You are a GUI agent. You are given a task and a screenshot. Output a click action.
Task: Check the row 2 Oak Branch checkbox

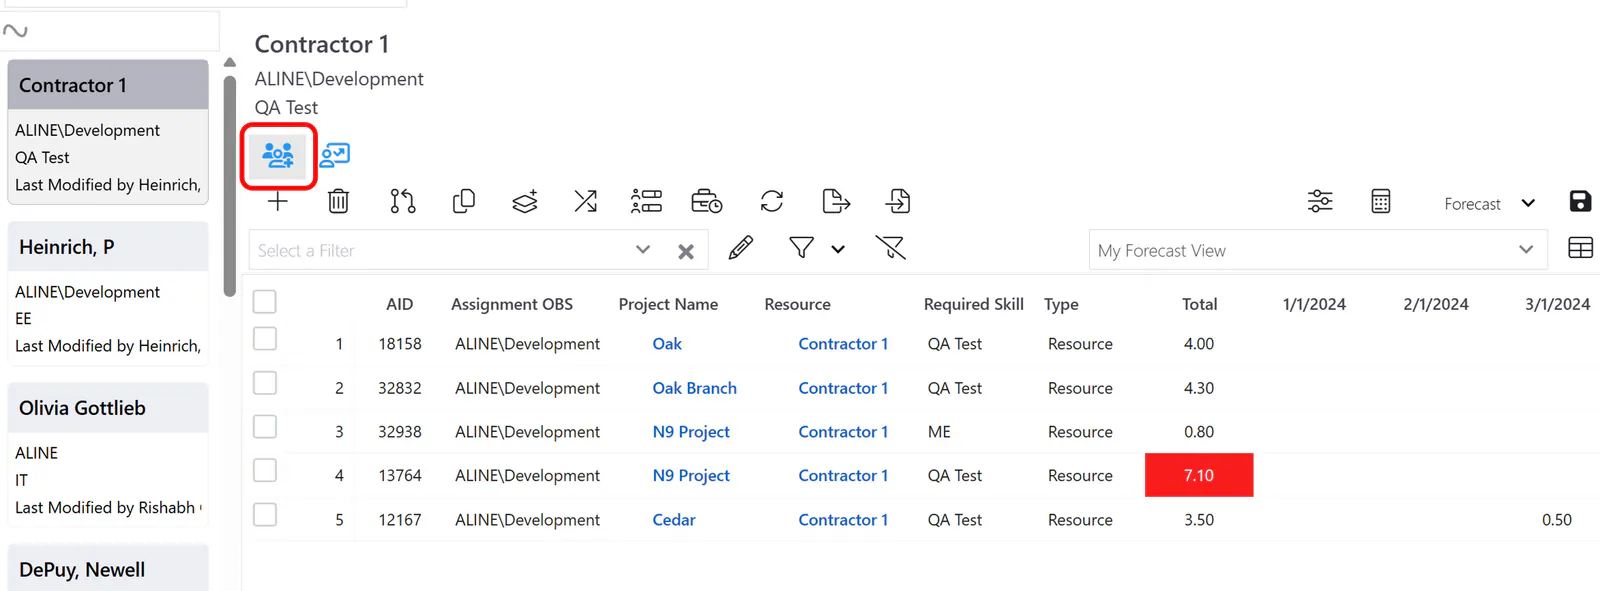(x=265, y=383)
